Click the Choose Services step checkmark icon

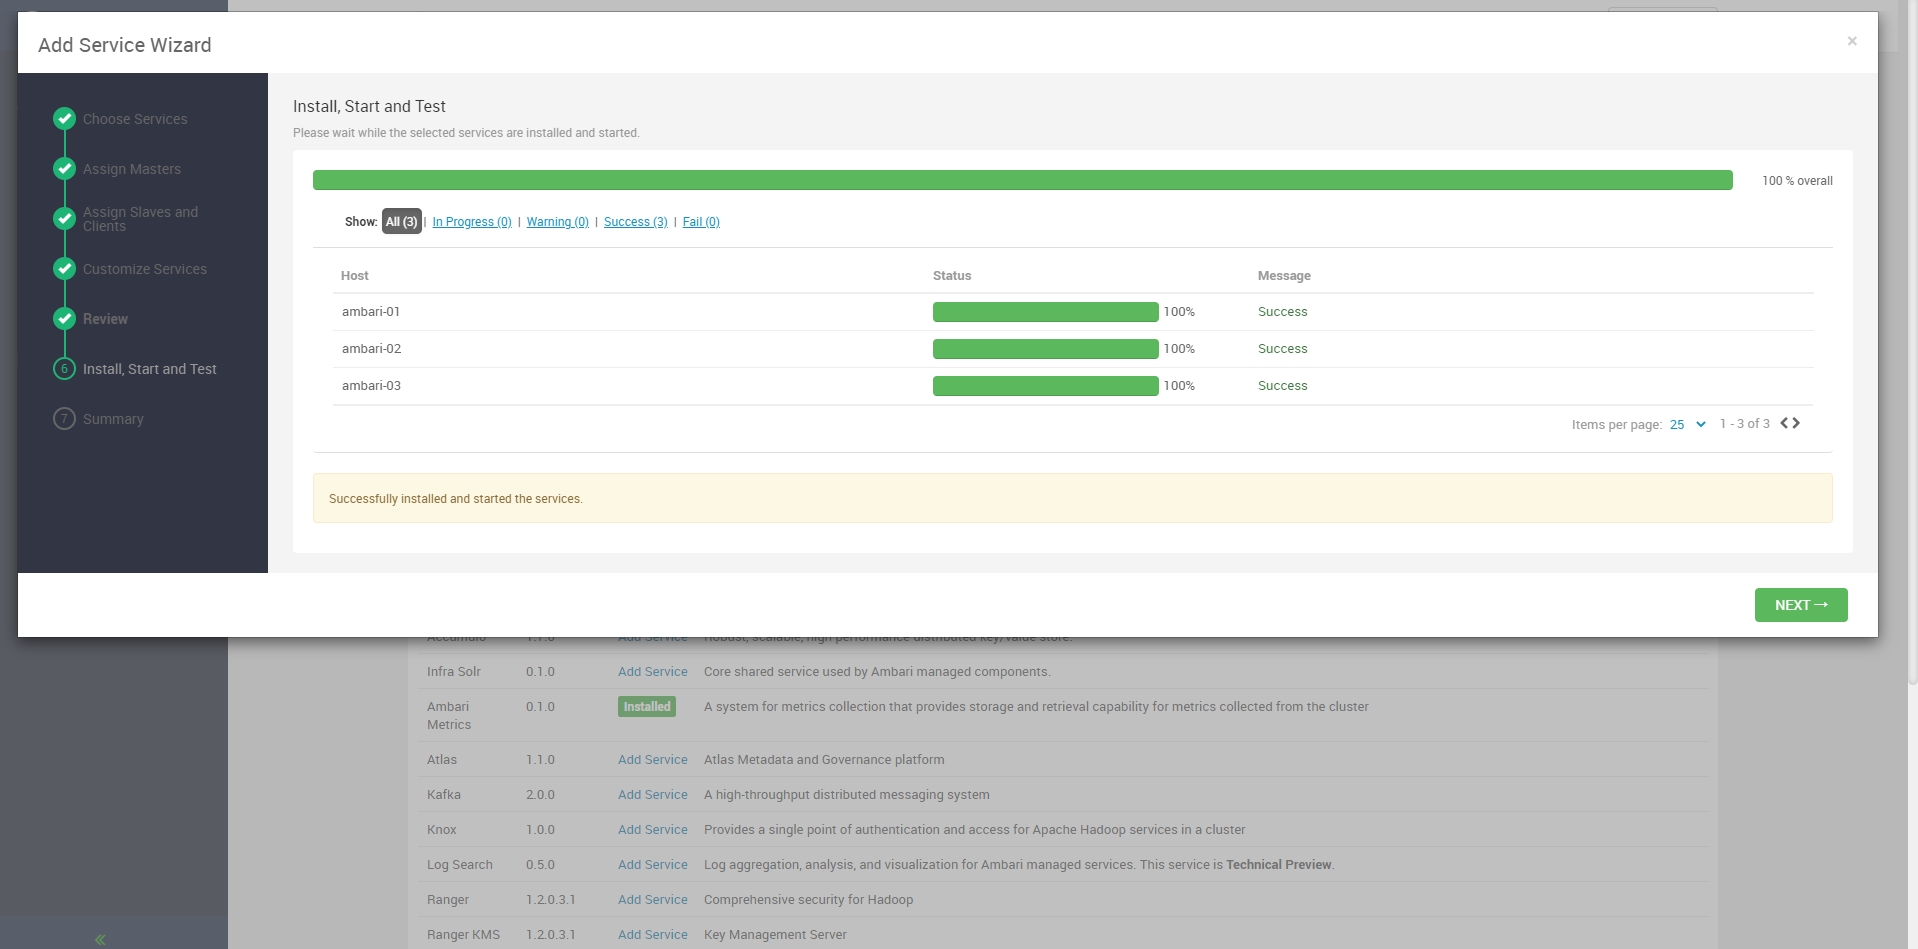(64, 119)
